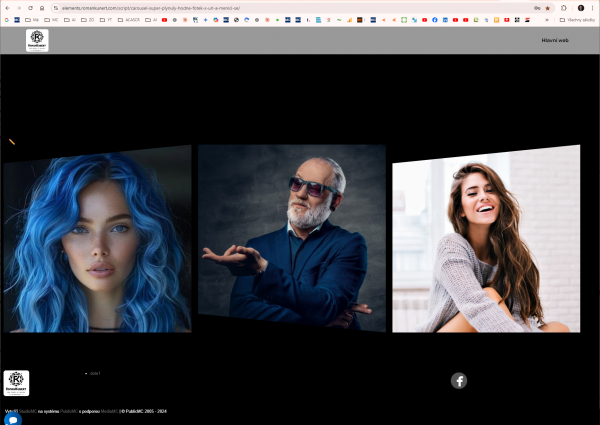
Task: Click the browser reload button
Action: pos(29,7)
